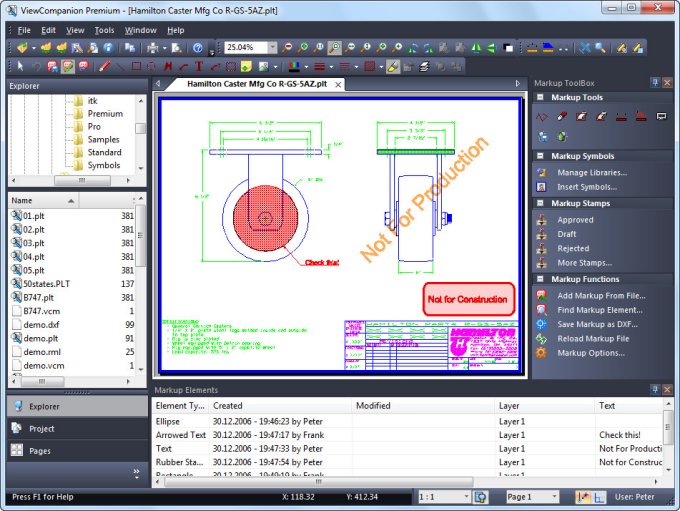
Task: Expand the 1:1 scale dropdown
Action: [465, 497]
